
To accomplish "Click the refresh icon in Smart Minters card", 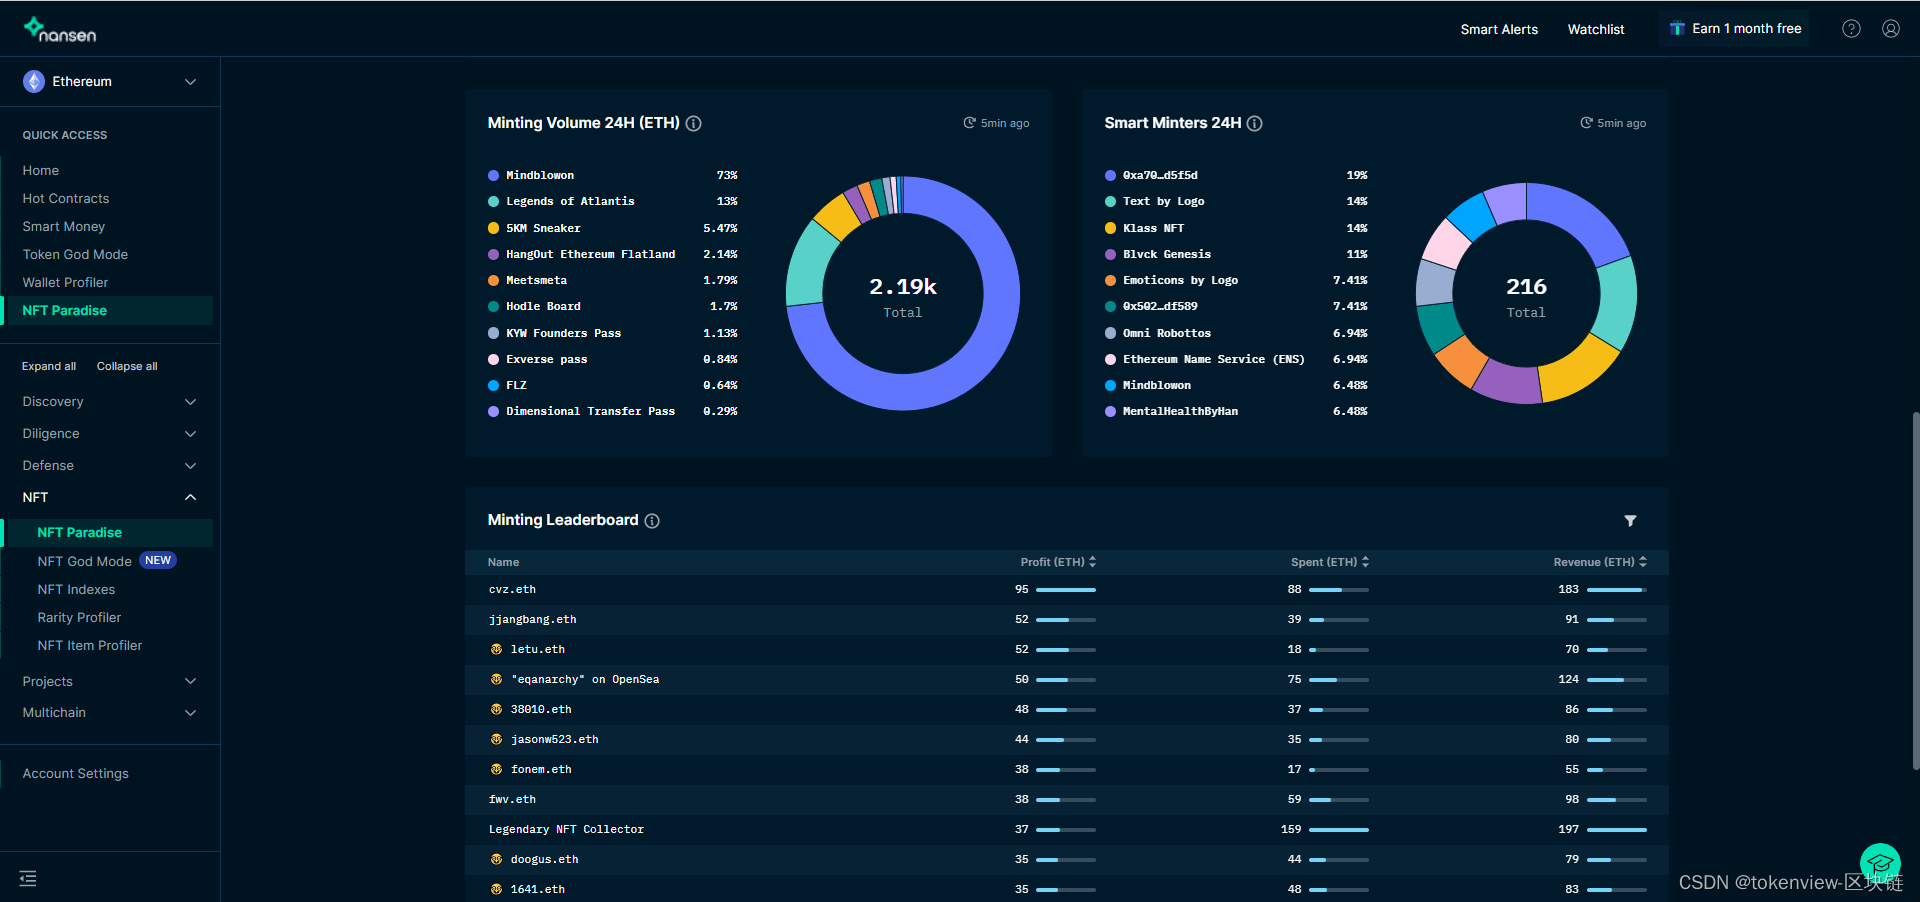I will 1586,123.
